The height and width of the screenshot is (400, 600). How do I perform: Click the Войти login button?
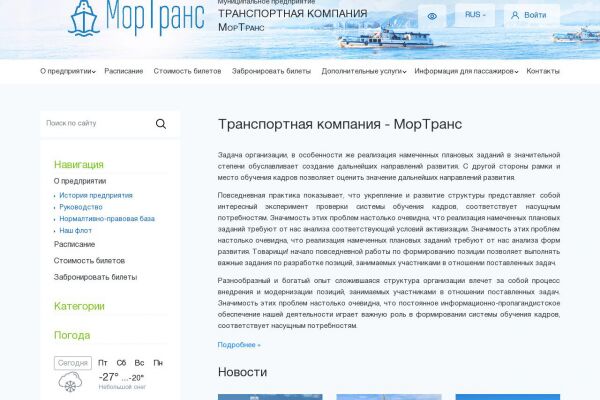point(532,15)
